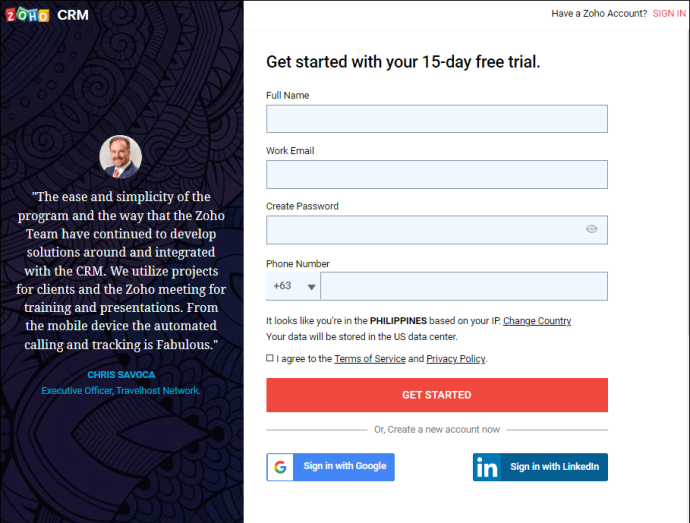This screenshot has width=690, height=523.
Task: Focus the Phone Number field
Action: (464, 286)
